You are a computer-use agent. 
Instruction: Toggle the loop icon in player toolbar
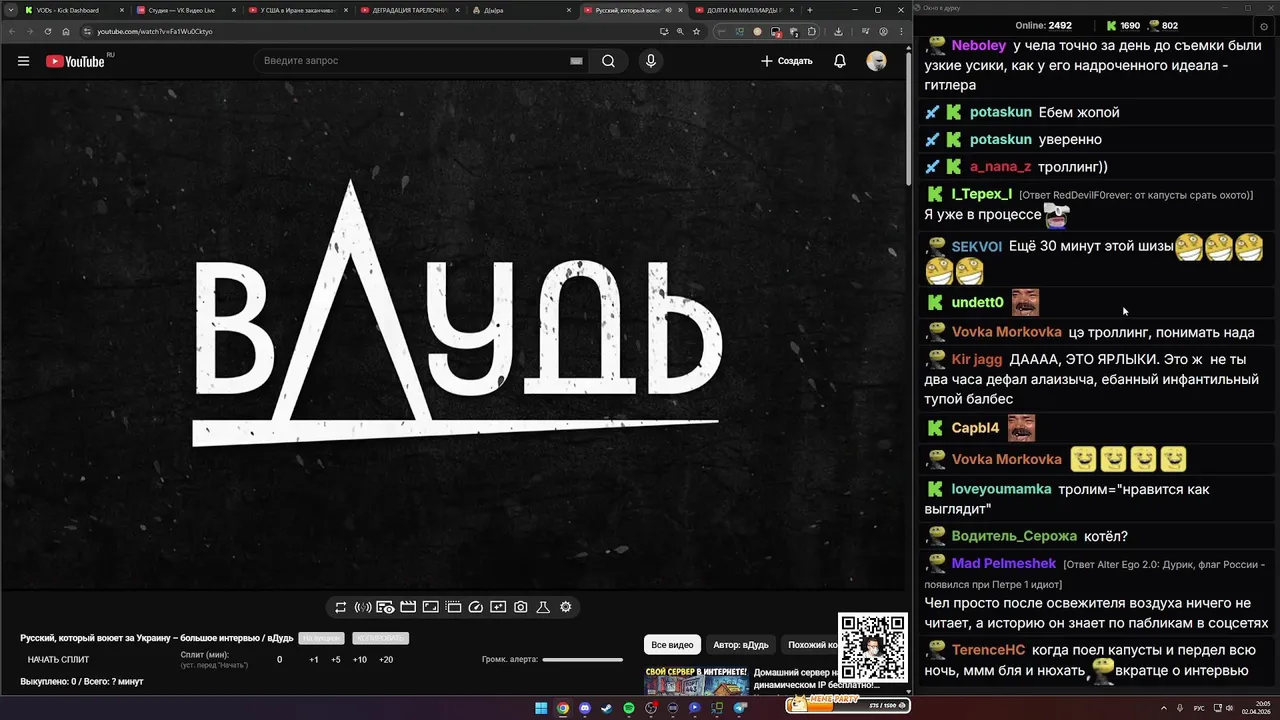(341, 607)
